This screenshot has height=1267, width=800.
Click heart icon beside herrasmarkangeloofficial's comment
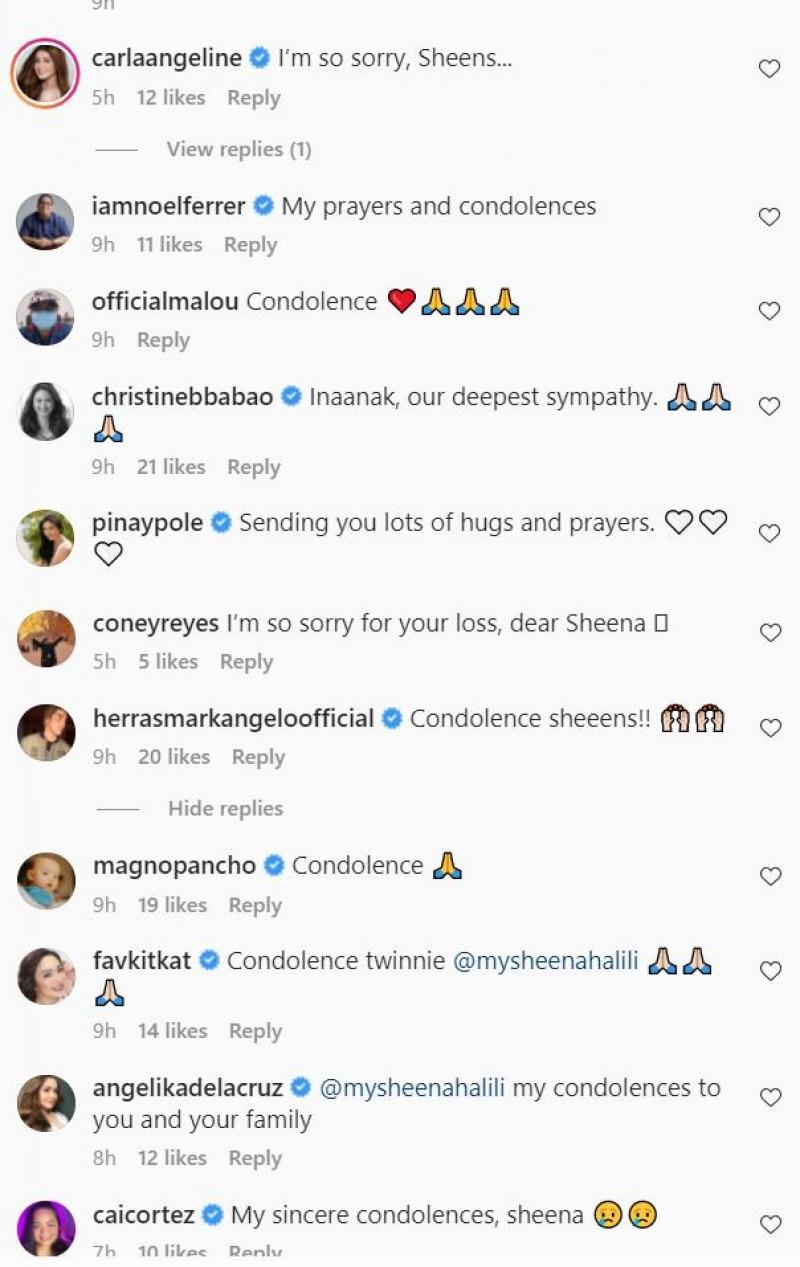pyautogui.click(x=768, y=729)
